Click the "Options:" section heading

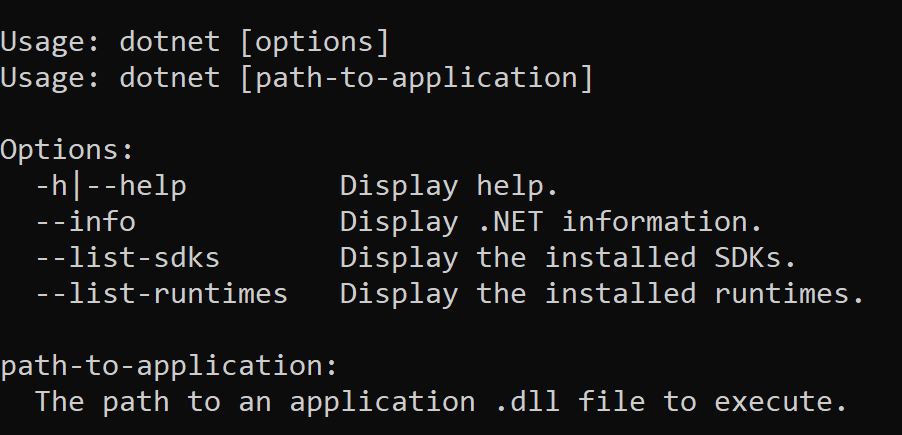tap(67, 150)
